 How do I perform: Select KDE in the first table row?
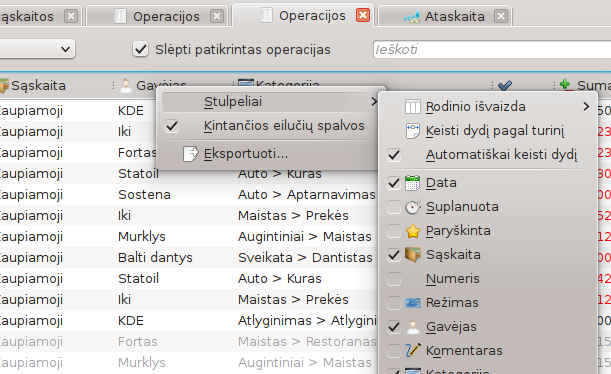pos(131,111)
